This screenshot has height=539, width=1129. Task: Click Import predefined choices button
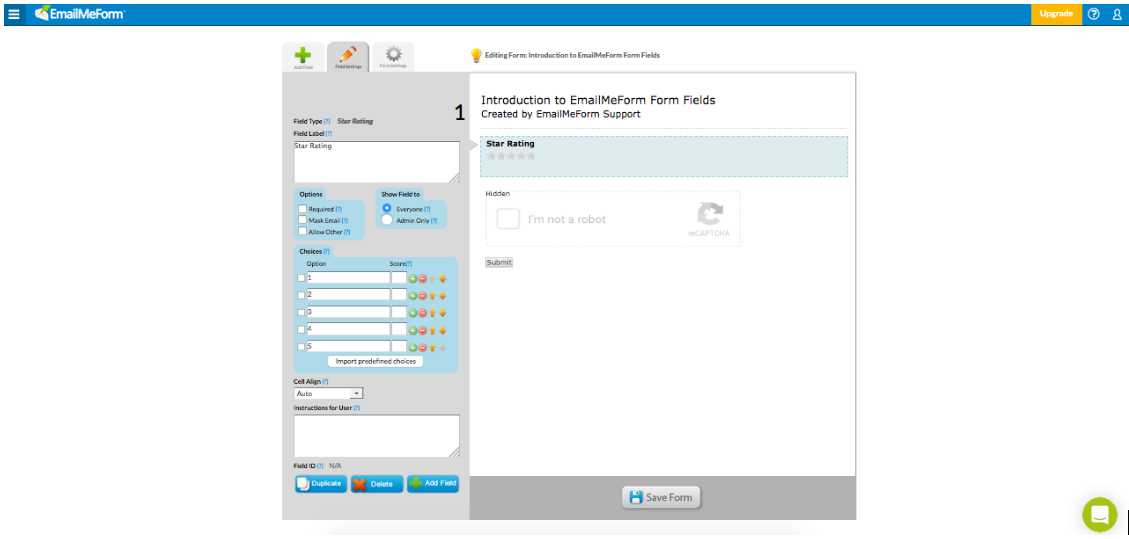coord(375,361)
